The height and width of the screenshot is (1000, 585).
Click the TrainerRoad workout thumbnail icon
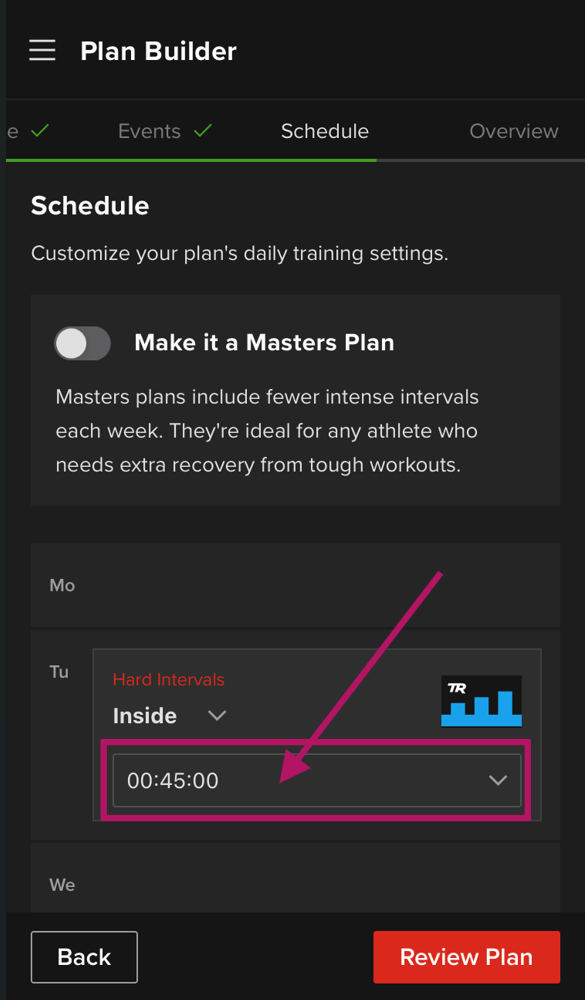(481, 702)
